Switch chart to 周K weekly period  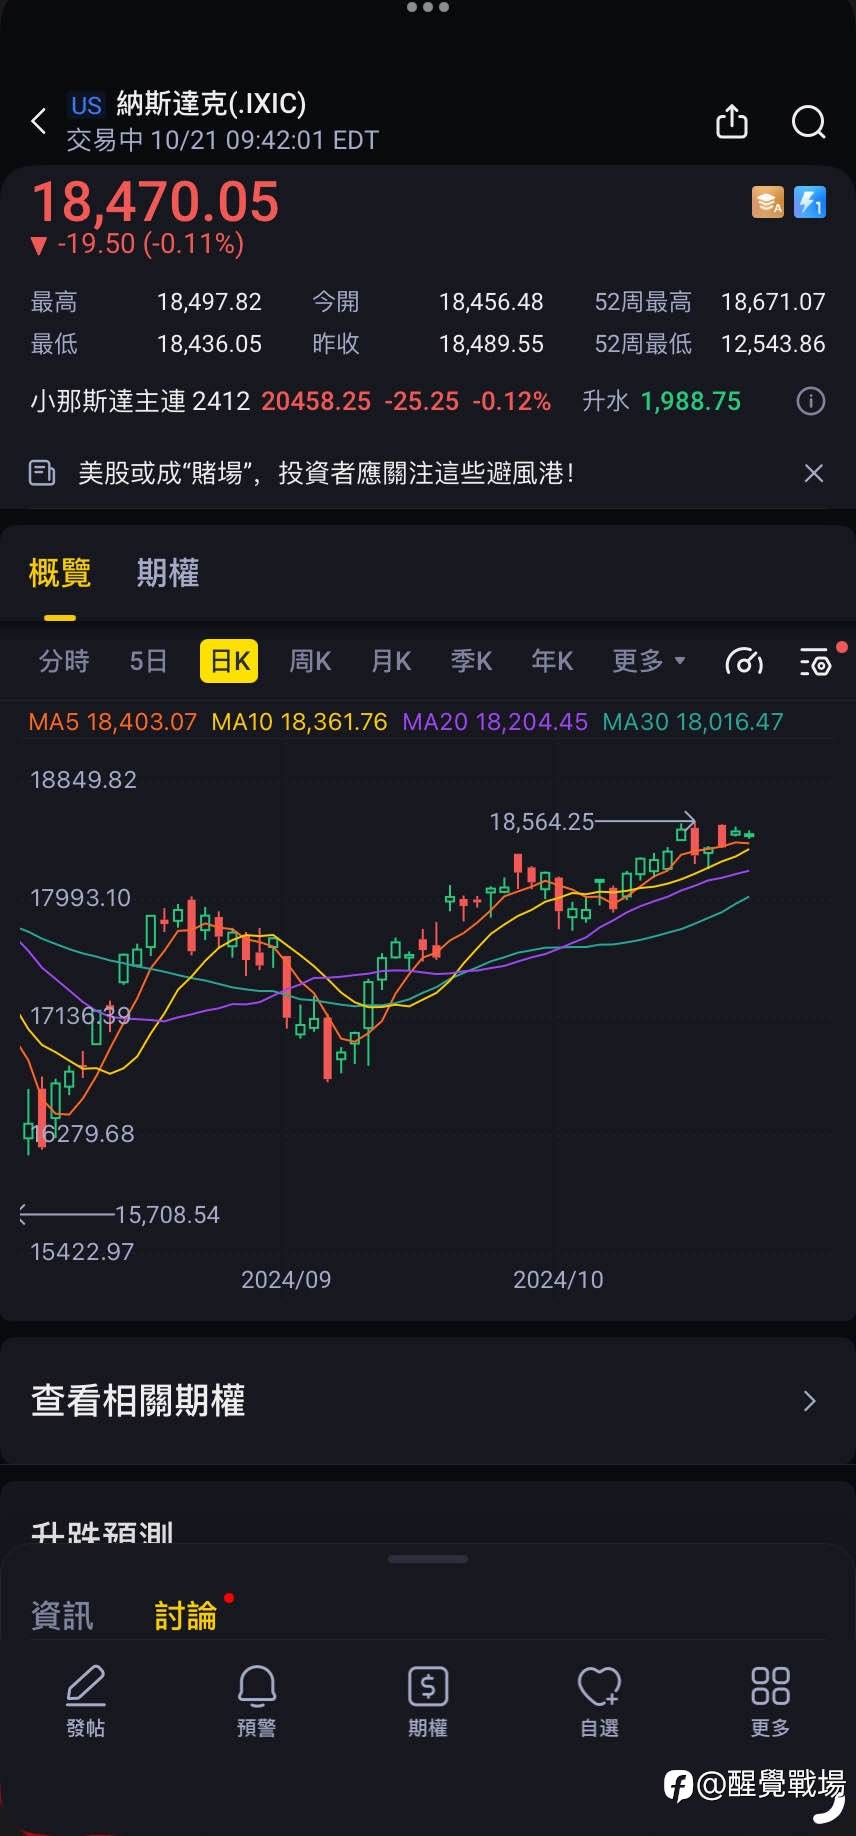coord(310,661)
